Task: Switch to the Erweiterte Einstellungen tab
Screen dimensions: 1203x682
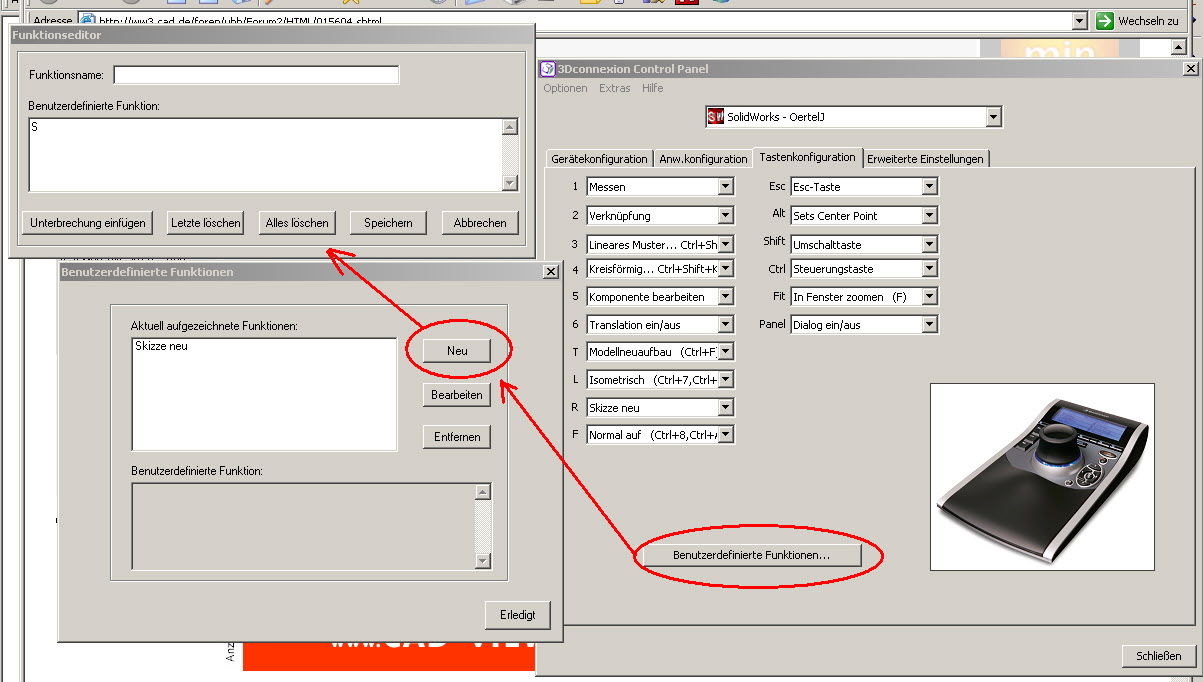Action: pyautogui.click(x=926, y=159)
